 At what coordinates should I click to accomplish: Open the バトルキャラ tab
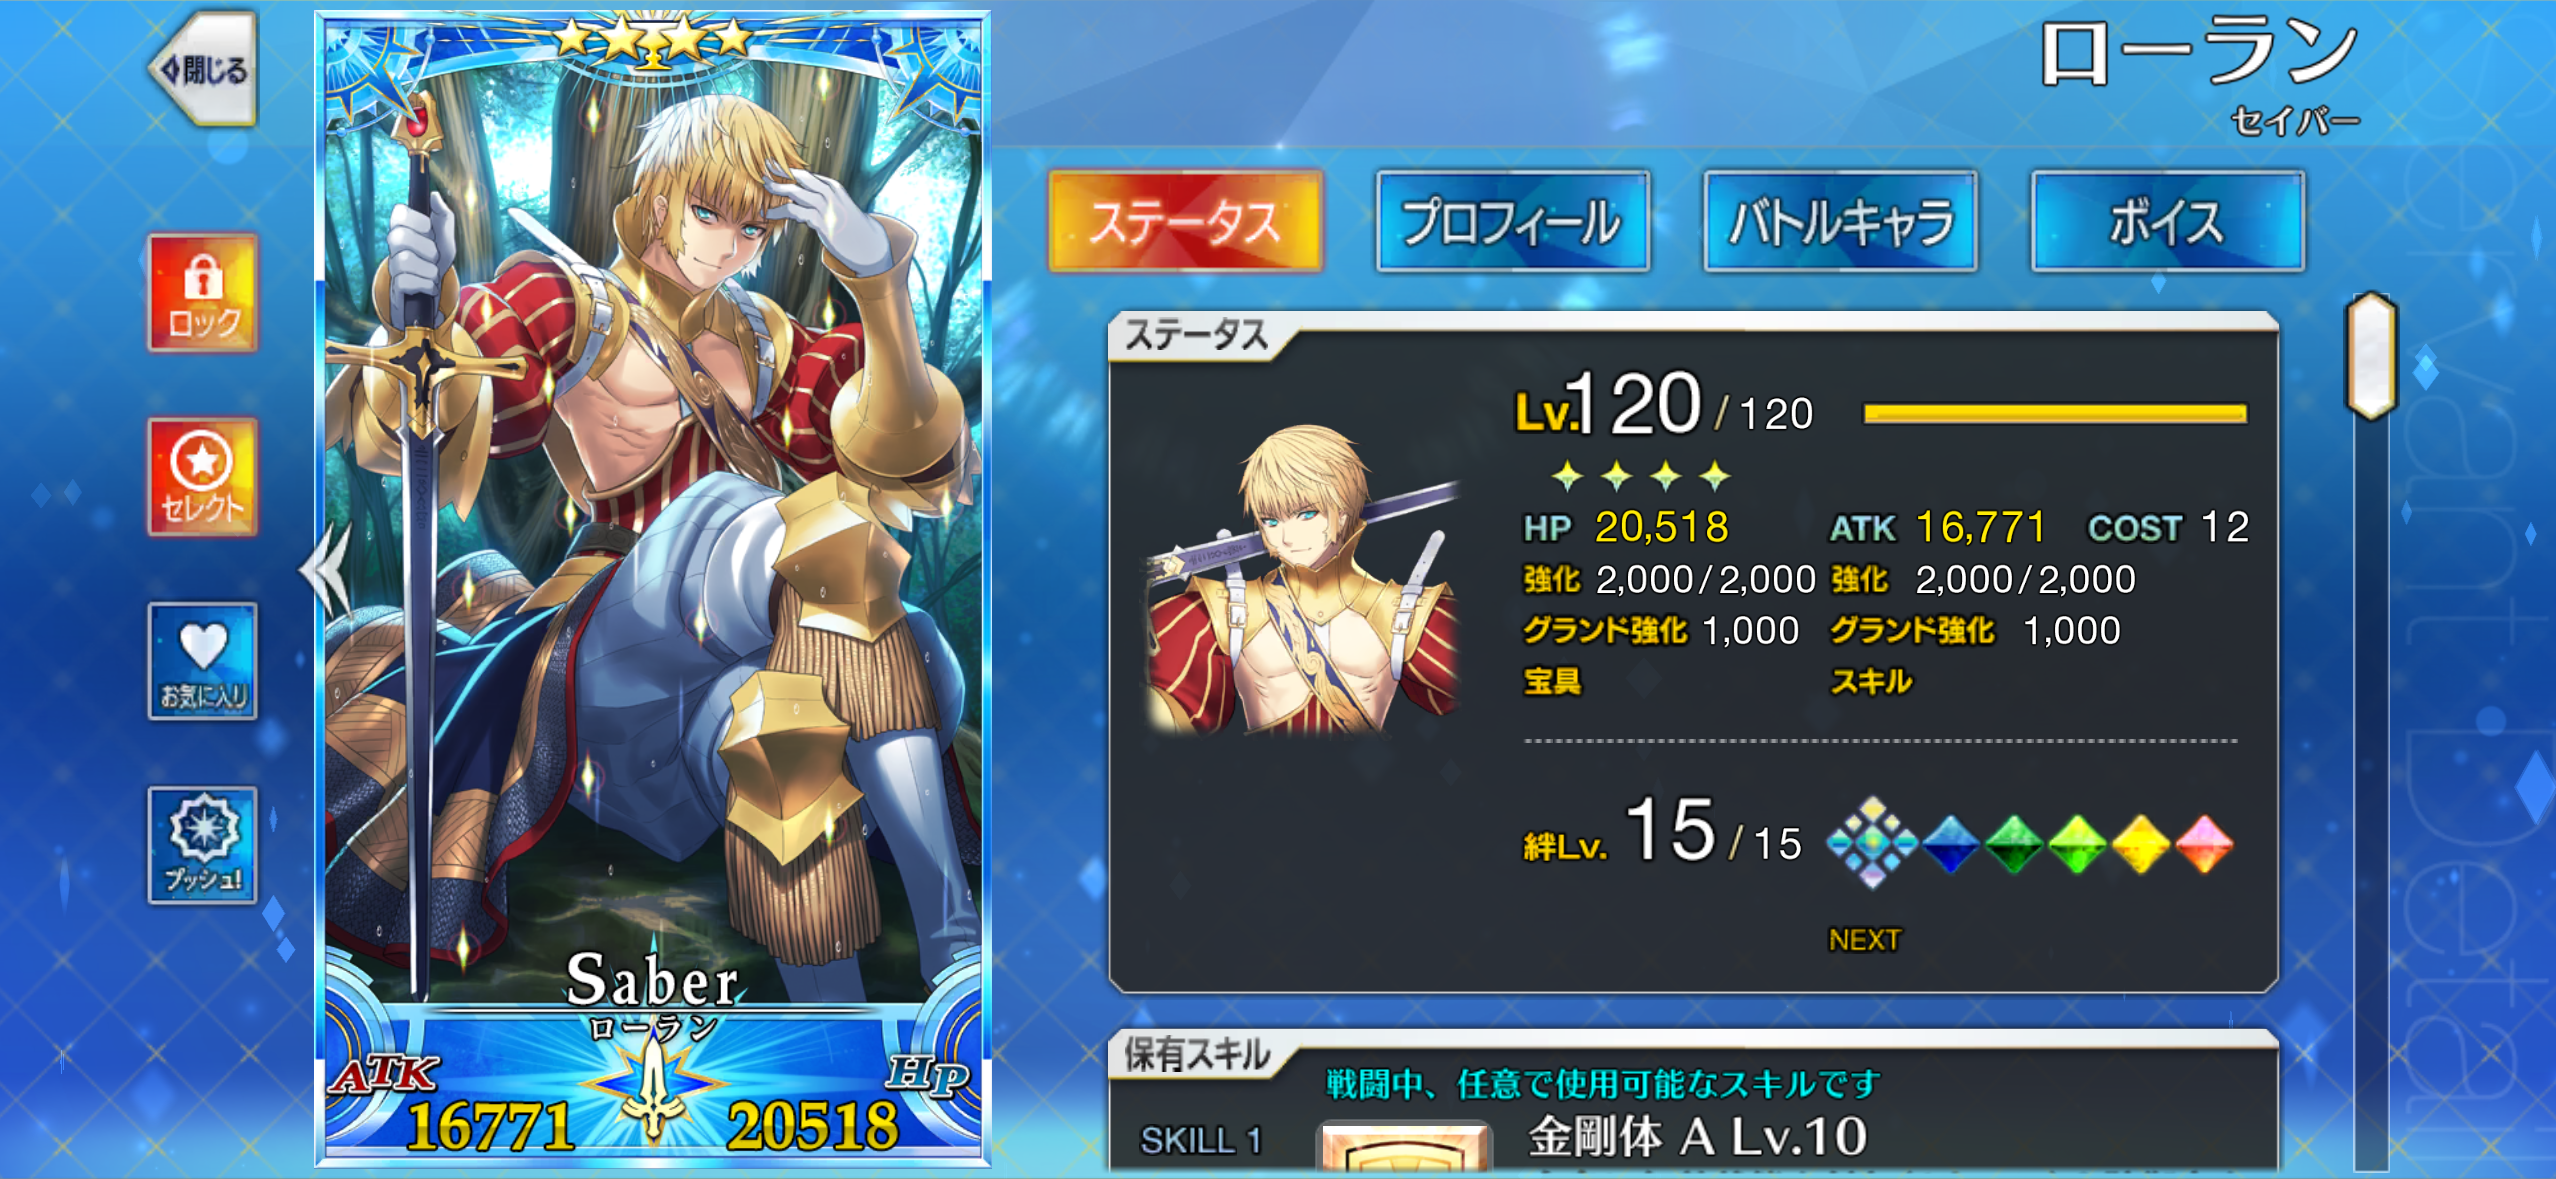1840,221
